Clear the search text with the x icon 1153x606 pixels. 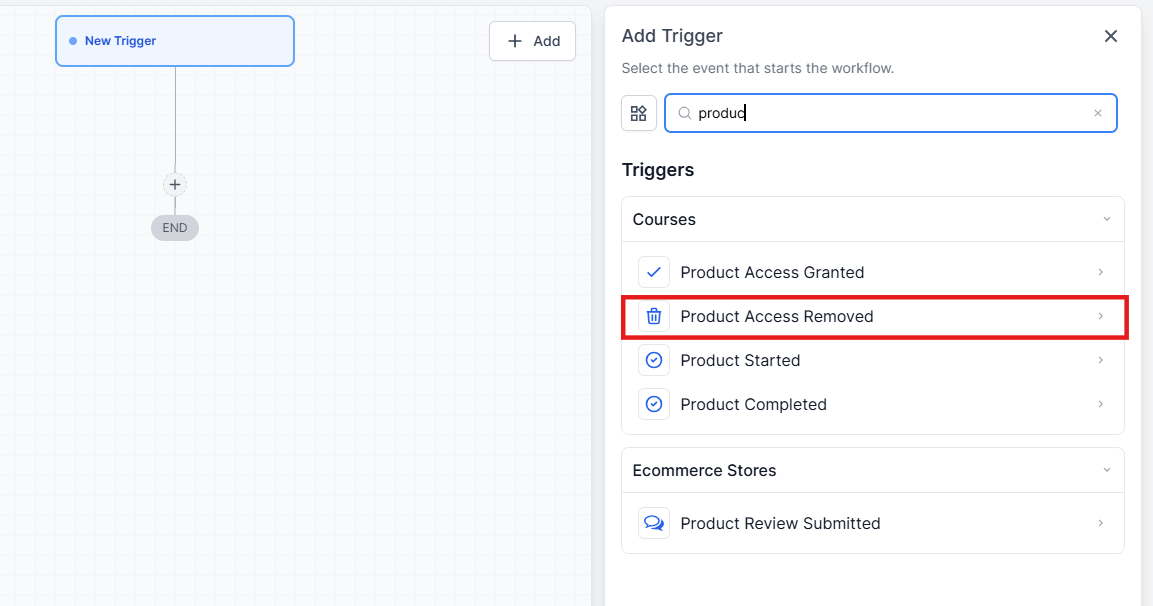(1097, 113)
